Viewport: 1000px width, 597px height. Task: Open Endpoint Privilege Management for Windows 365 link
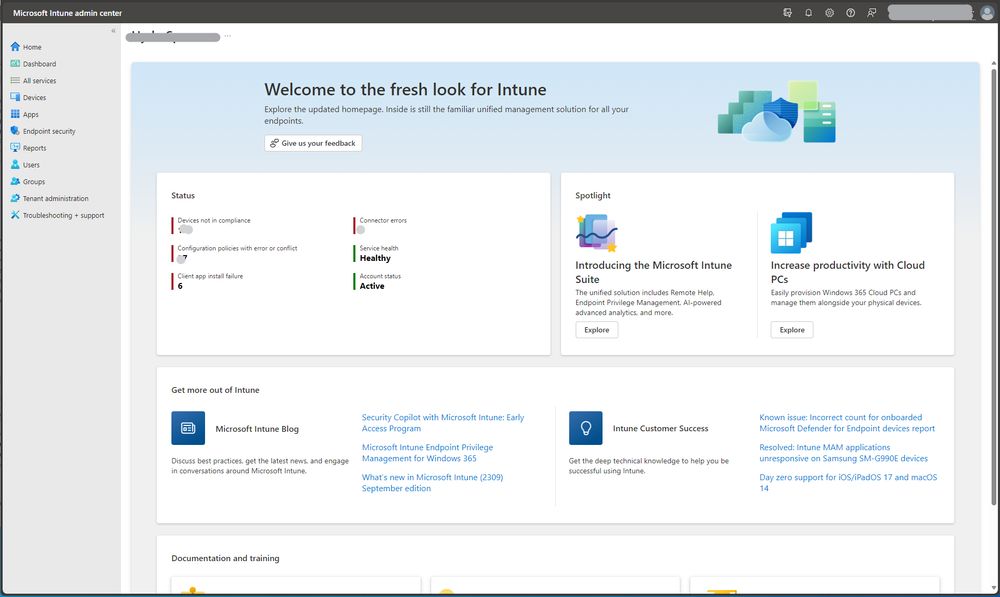click(x=427, y=453)
